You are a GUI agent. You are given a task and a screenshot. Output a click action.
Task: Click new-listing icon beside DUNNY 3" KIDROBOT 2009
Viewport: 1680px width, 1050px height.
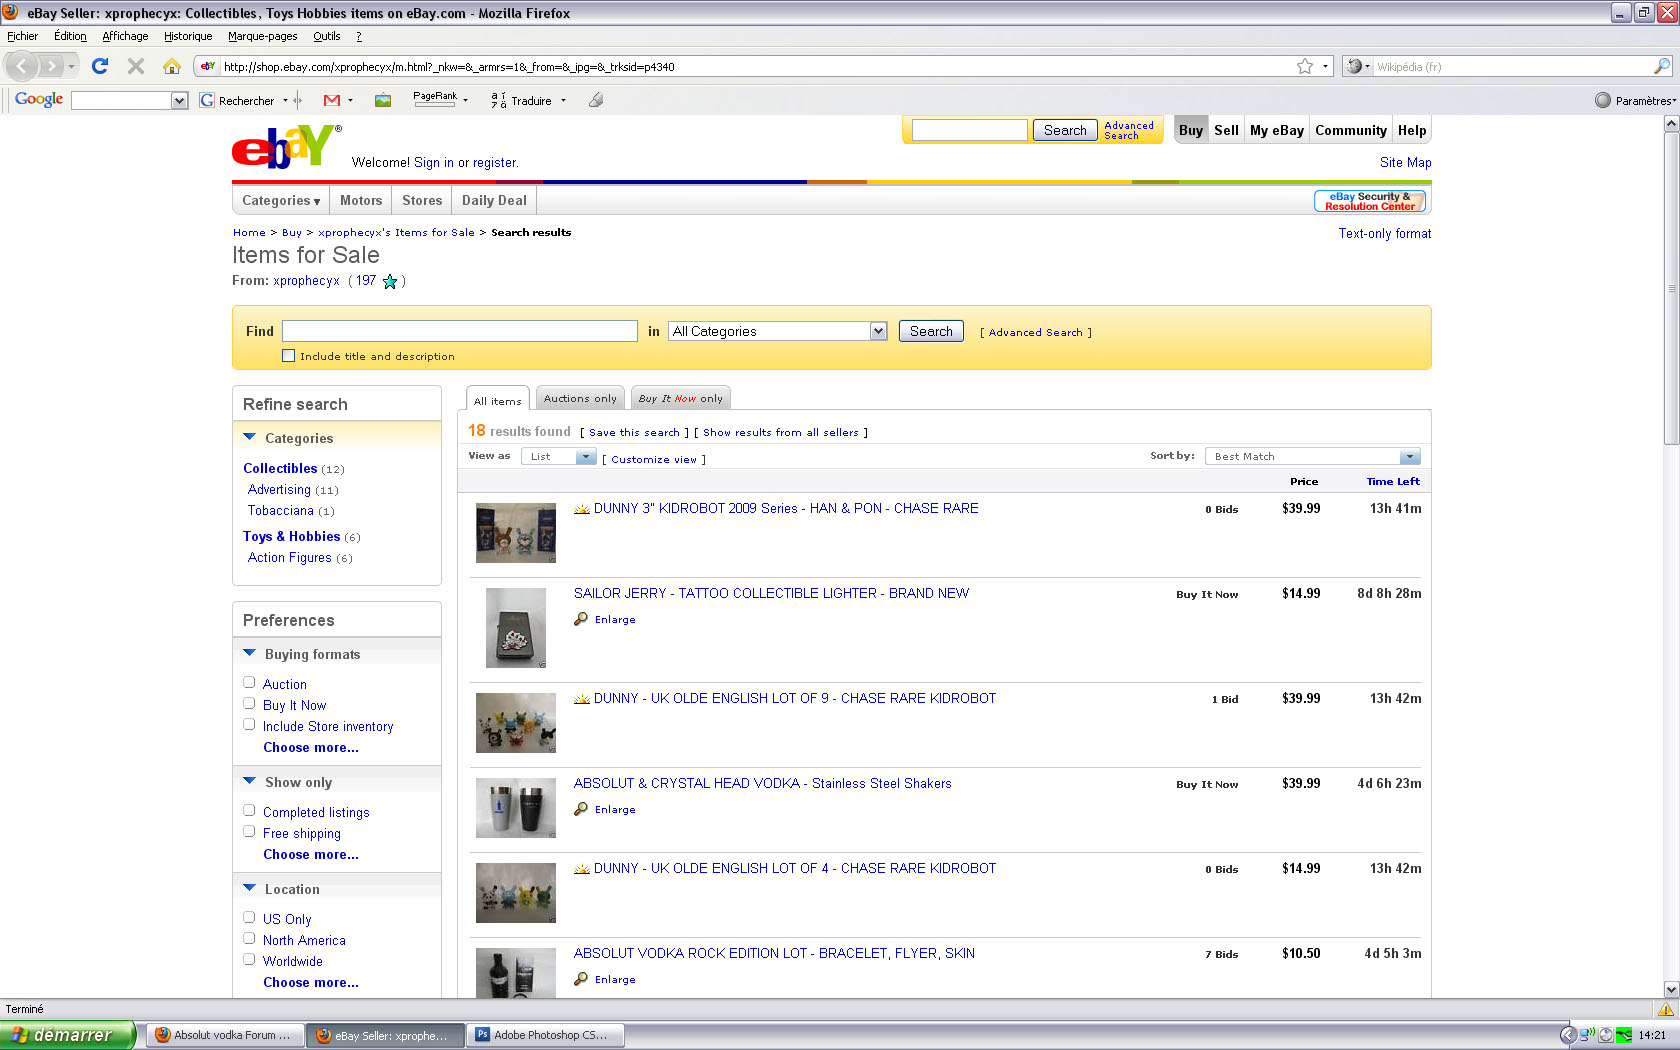click(582, 509)
